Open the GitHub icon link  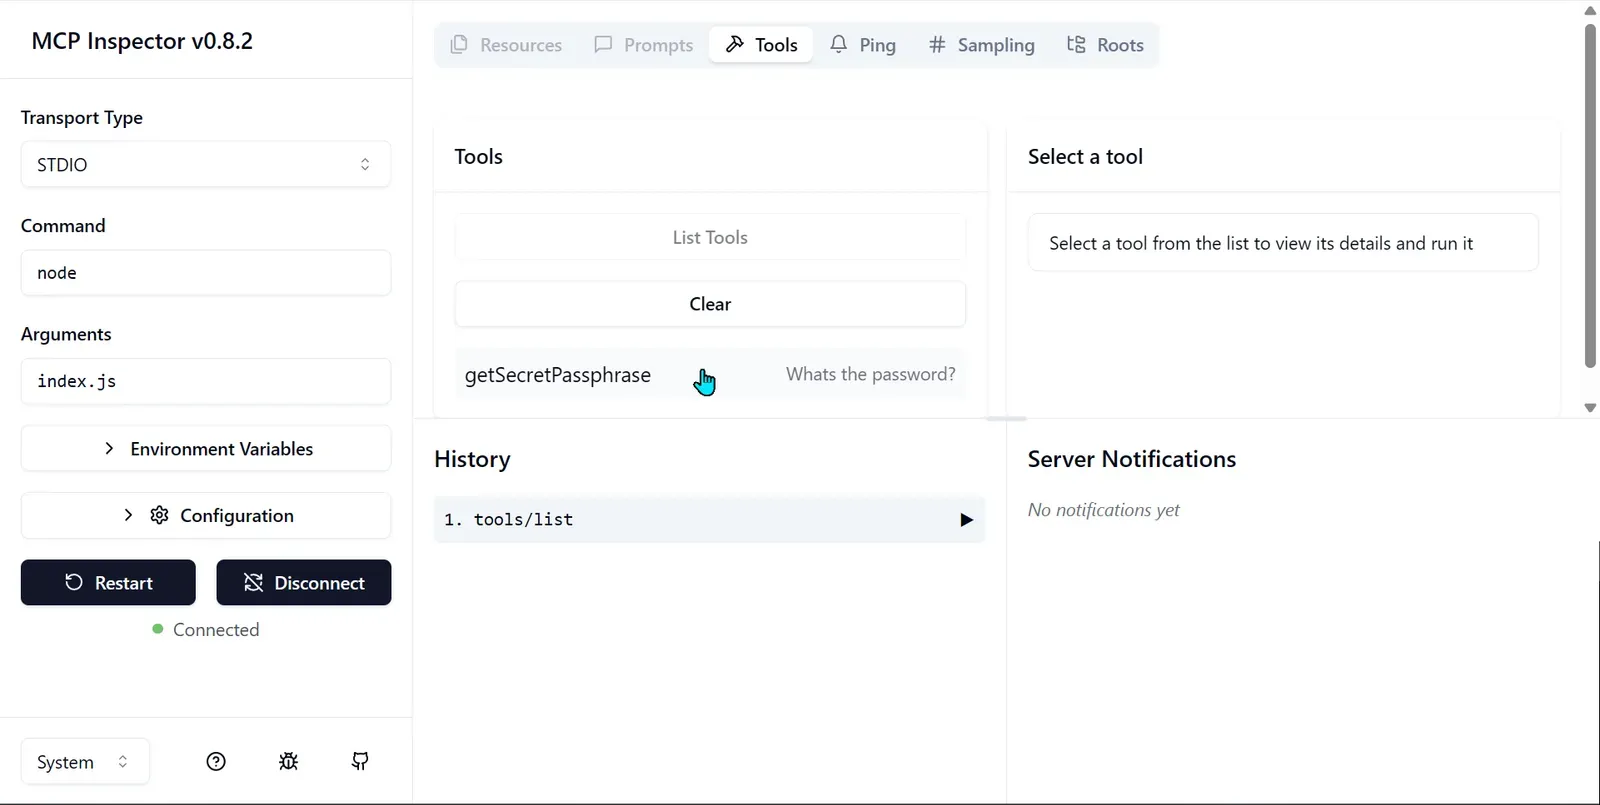pyautogui.click(x=360, y=762)
